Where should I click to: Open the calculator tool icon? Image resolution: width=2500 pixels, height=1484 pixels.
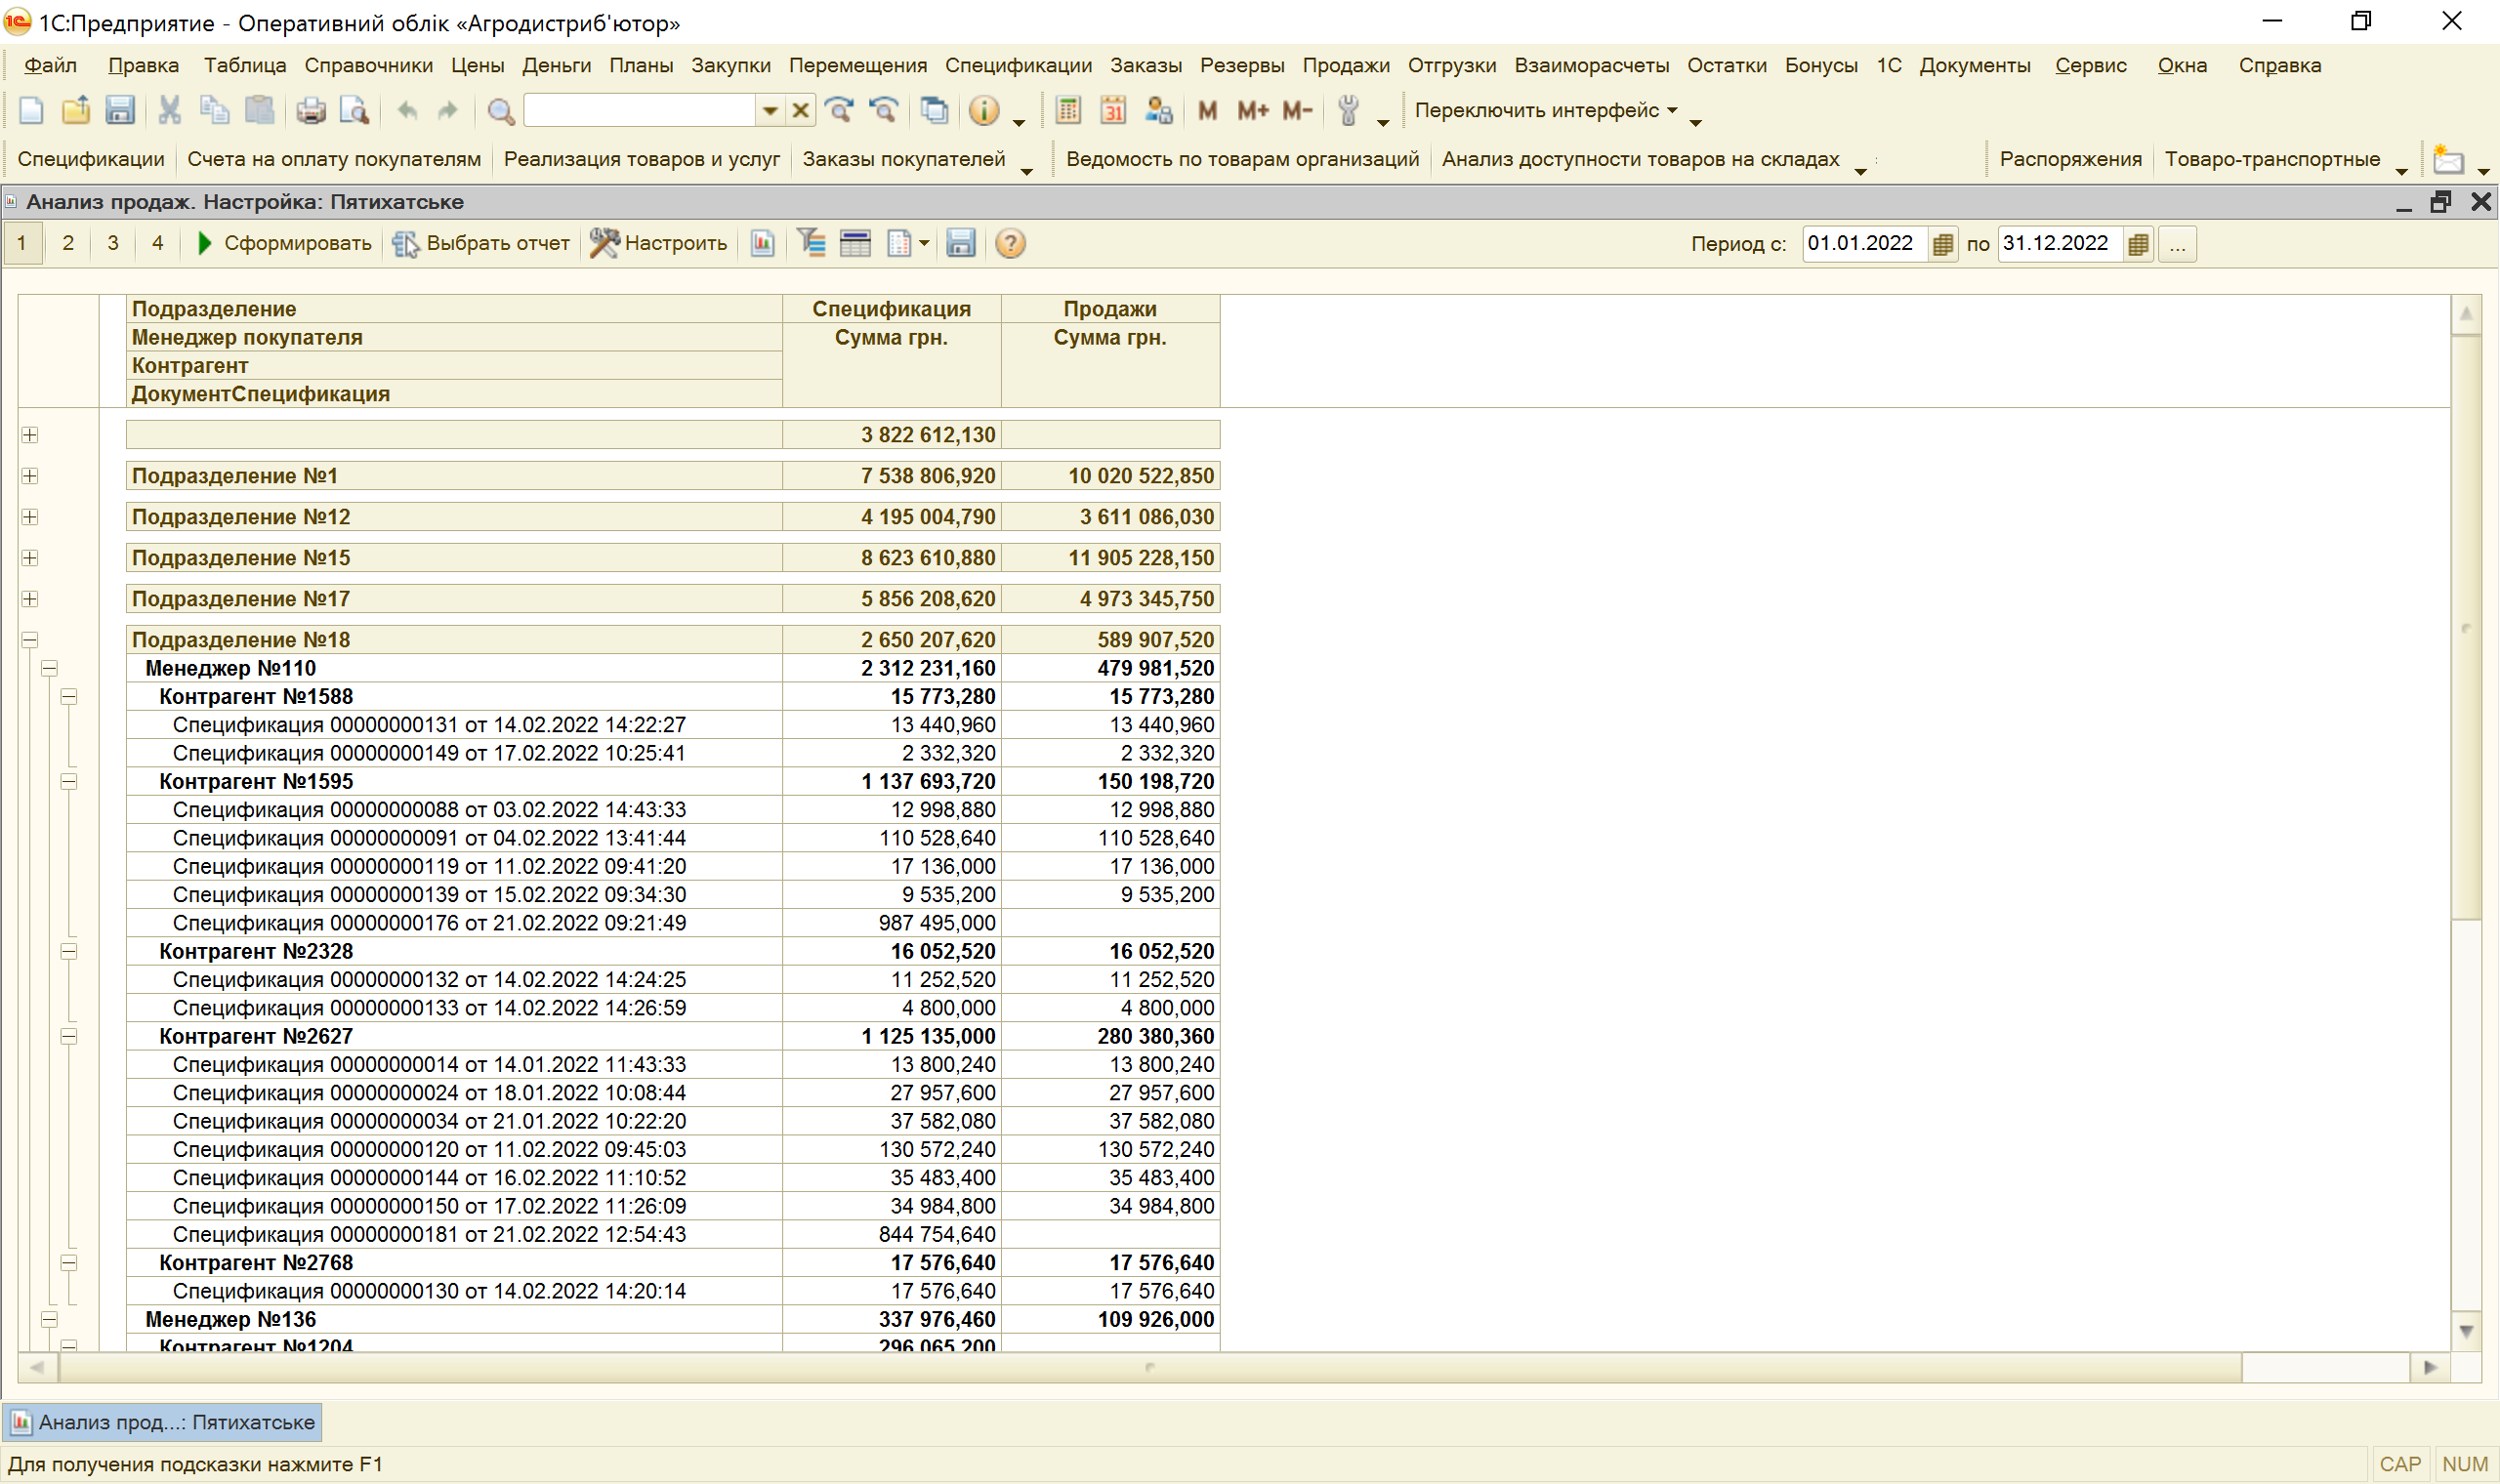pyautogui.click(x=1068, y=111)
